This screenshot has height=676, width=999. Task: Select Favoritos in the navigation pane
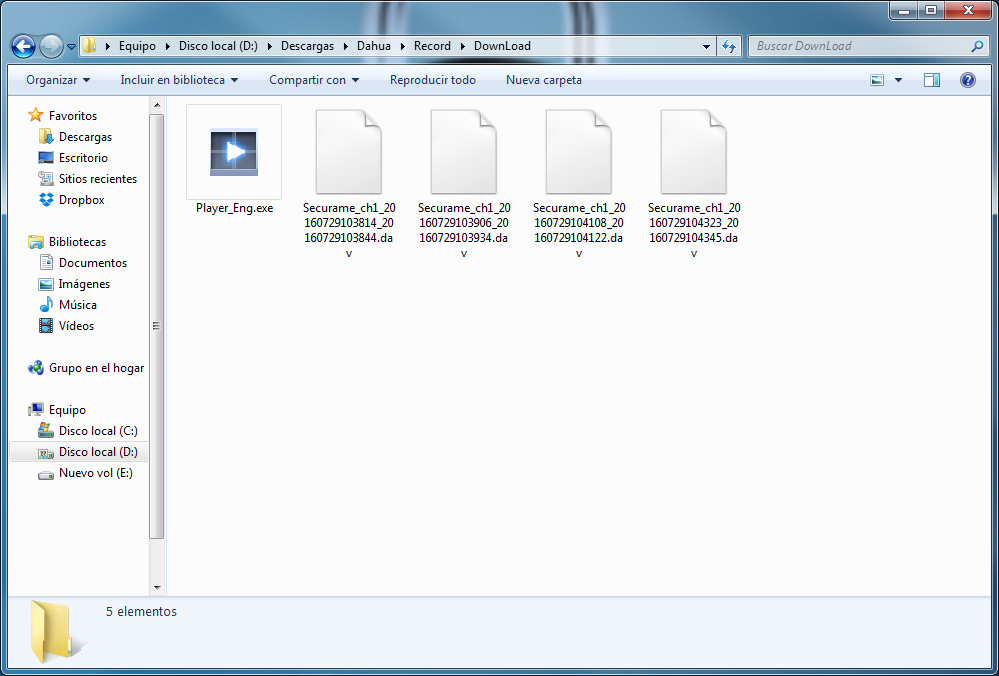click(73, 116)
